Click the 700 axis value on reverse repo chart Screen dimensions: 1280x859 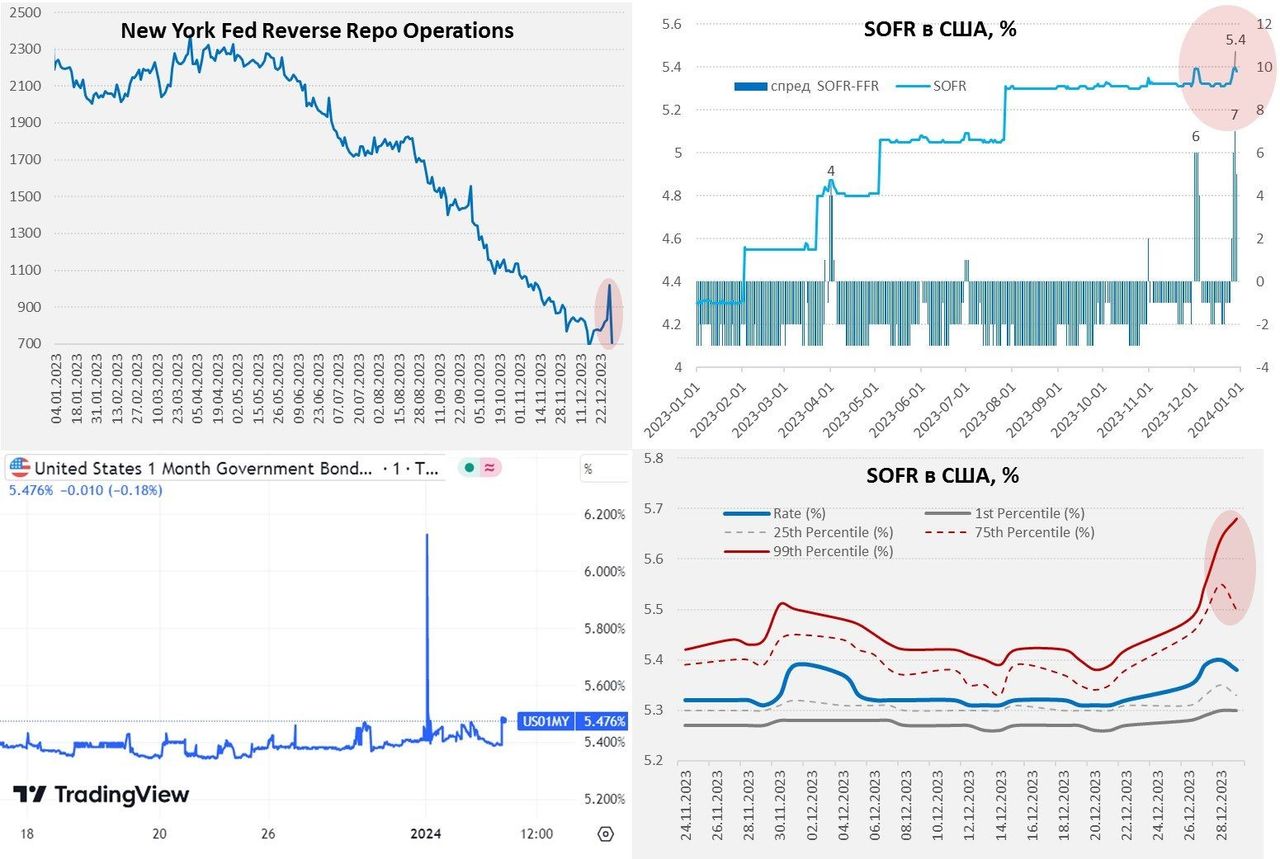coord(28,344)
